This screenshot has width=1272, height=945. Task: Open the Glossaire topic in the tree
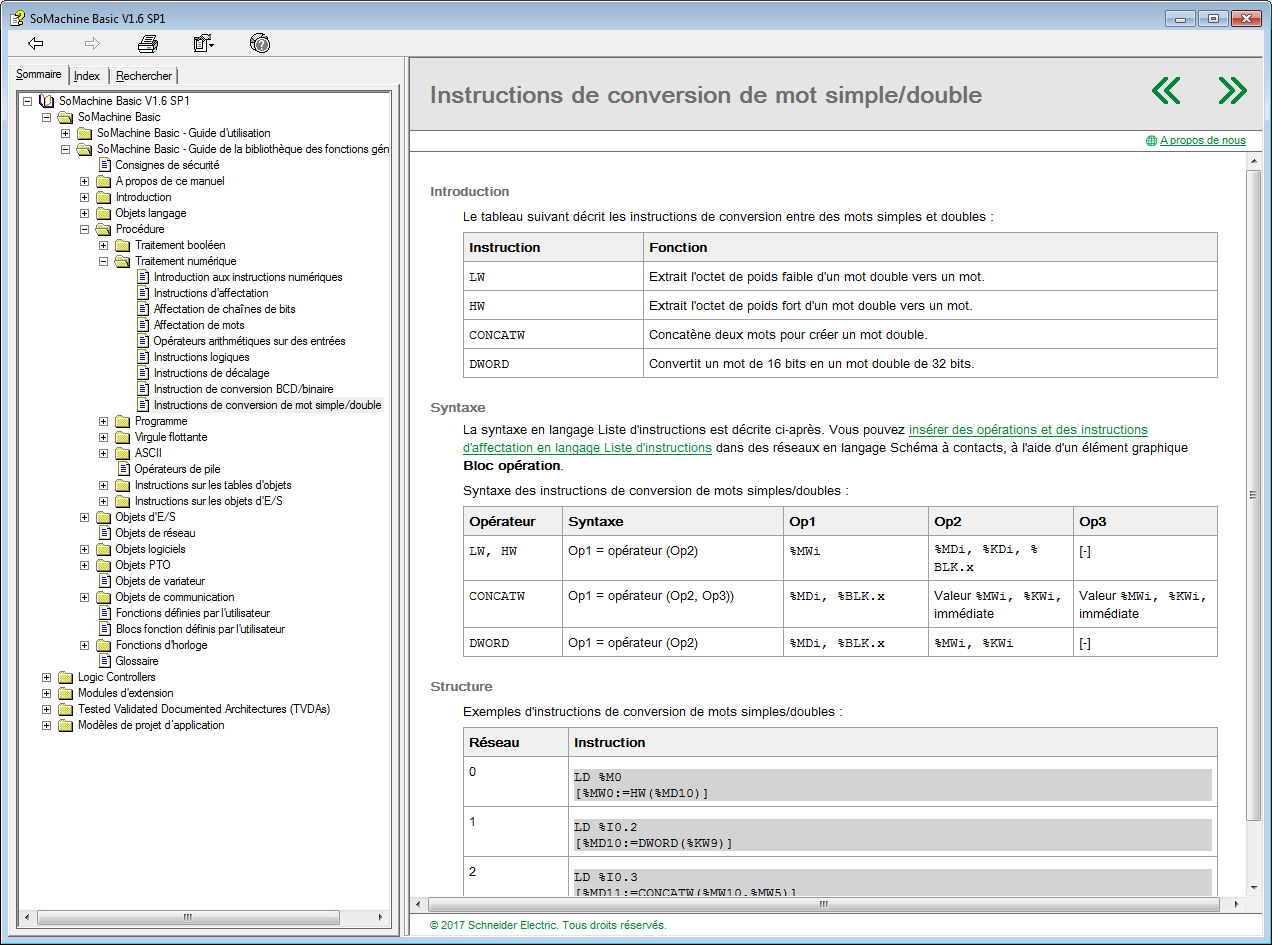coord(136,661)
